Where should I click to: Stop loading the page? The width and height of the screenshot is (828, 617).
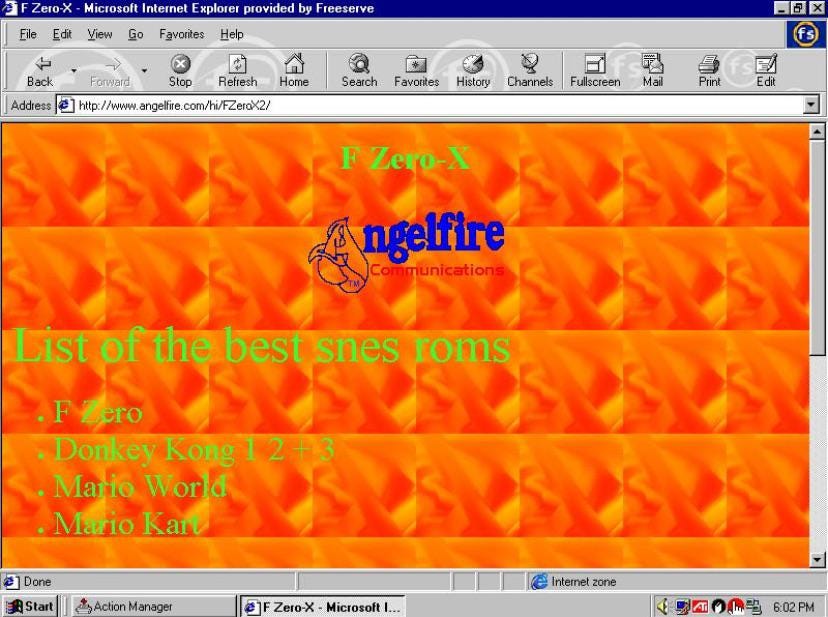pyautogui.click(x=179, y=68)
